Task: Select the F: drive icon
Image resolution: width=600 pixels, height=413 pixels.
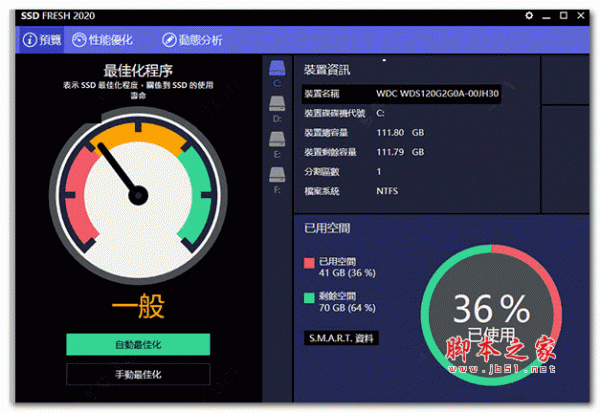Action: [x=277, y=175]
